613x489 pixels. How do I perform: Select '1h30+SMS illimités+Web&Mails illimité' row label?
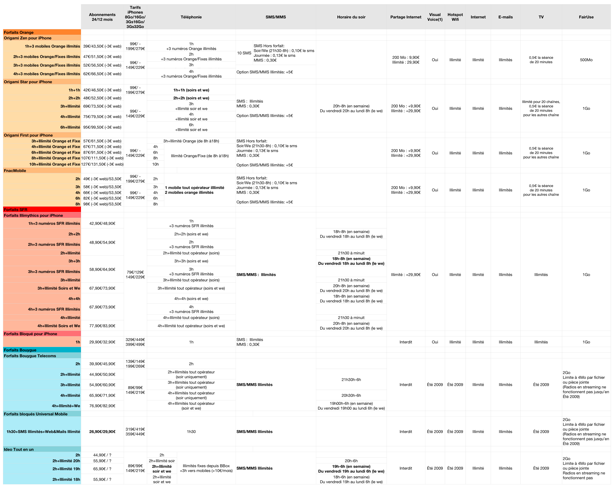click(43, 432)
